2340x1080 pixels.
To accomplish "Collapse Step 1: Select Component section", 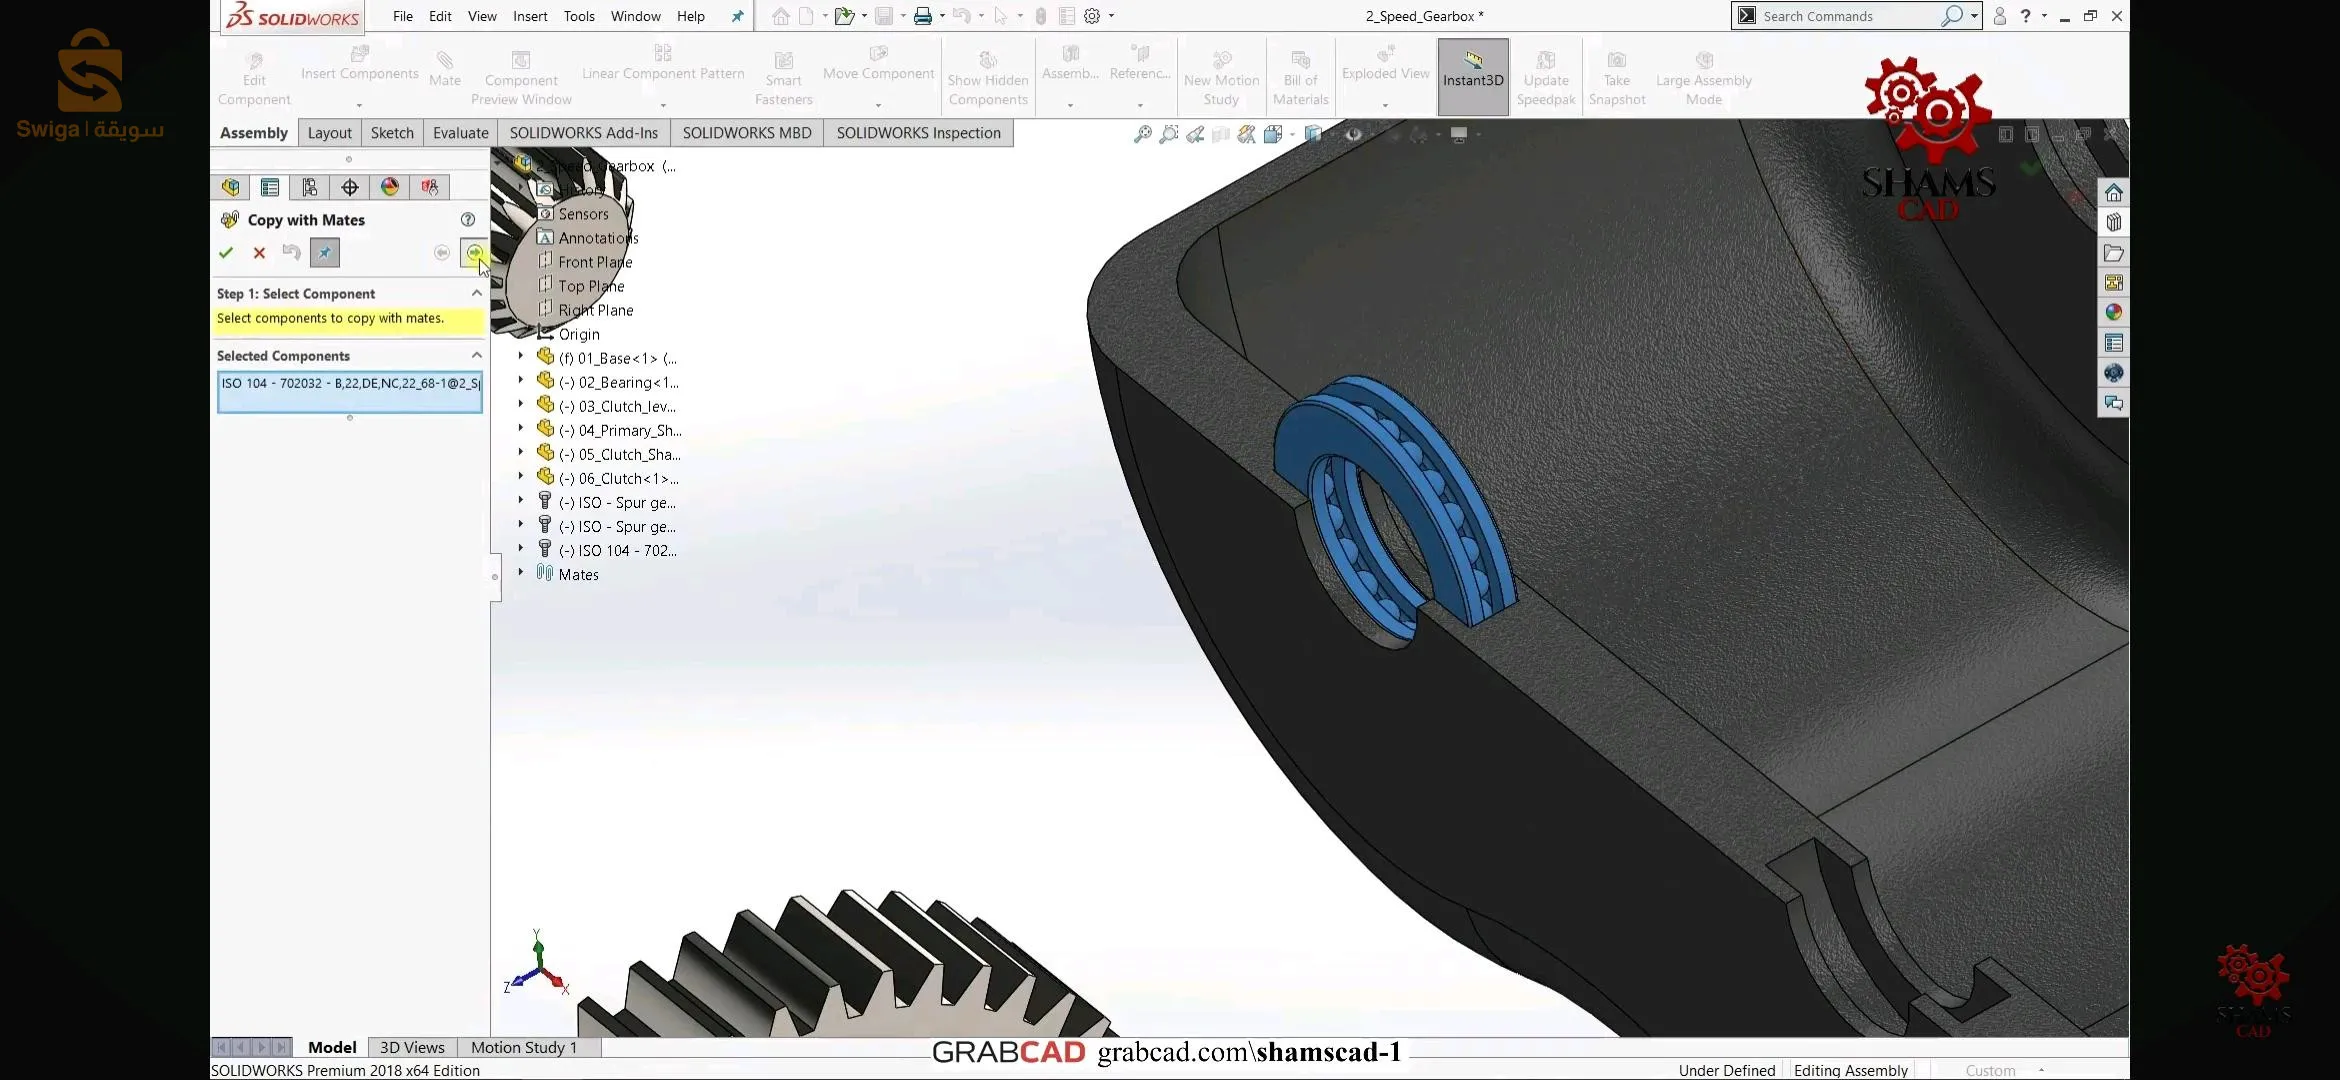I will coord(477,293).
